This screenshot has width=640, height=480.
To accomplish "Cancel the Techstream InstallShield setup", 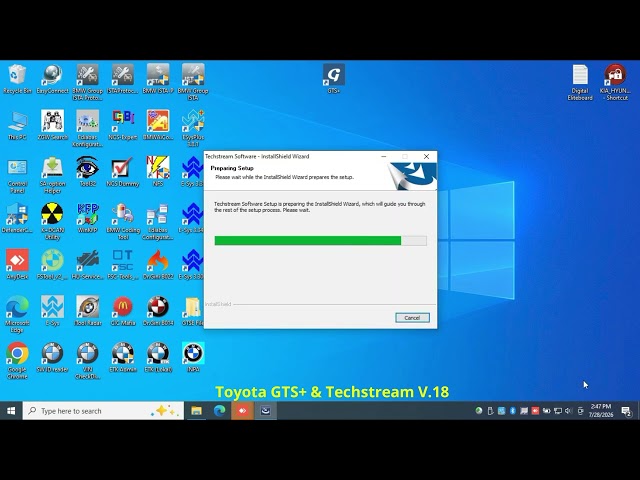I will (x=412, y=318).
